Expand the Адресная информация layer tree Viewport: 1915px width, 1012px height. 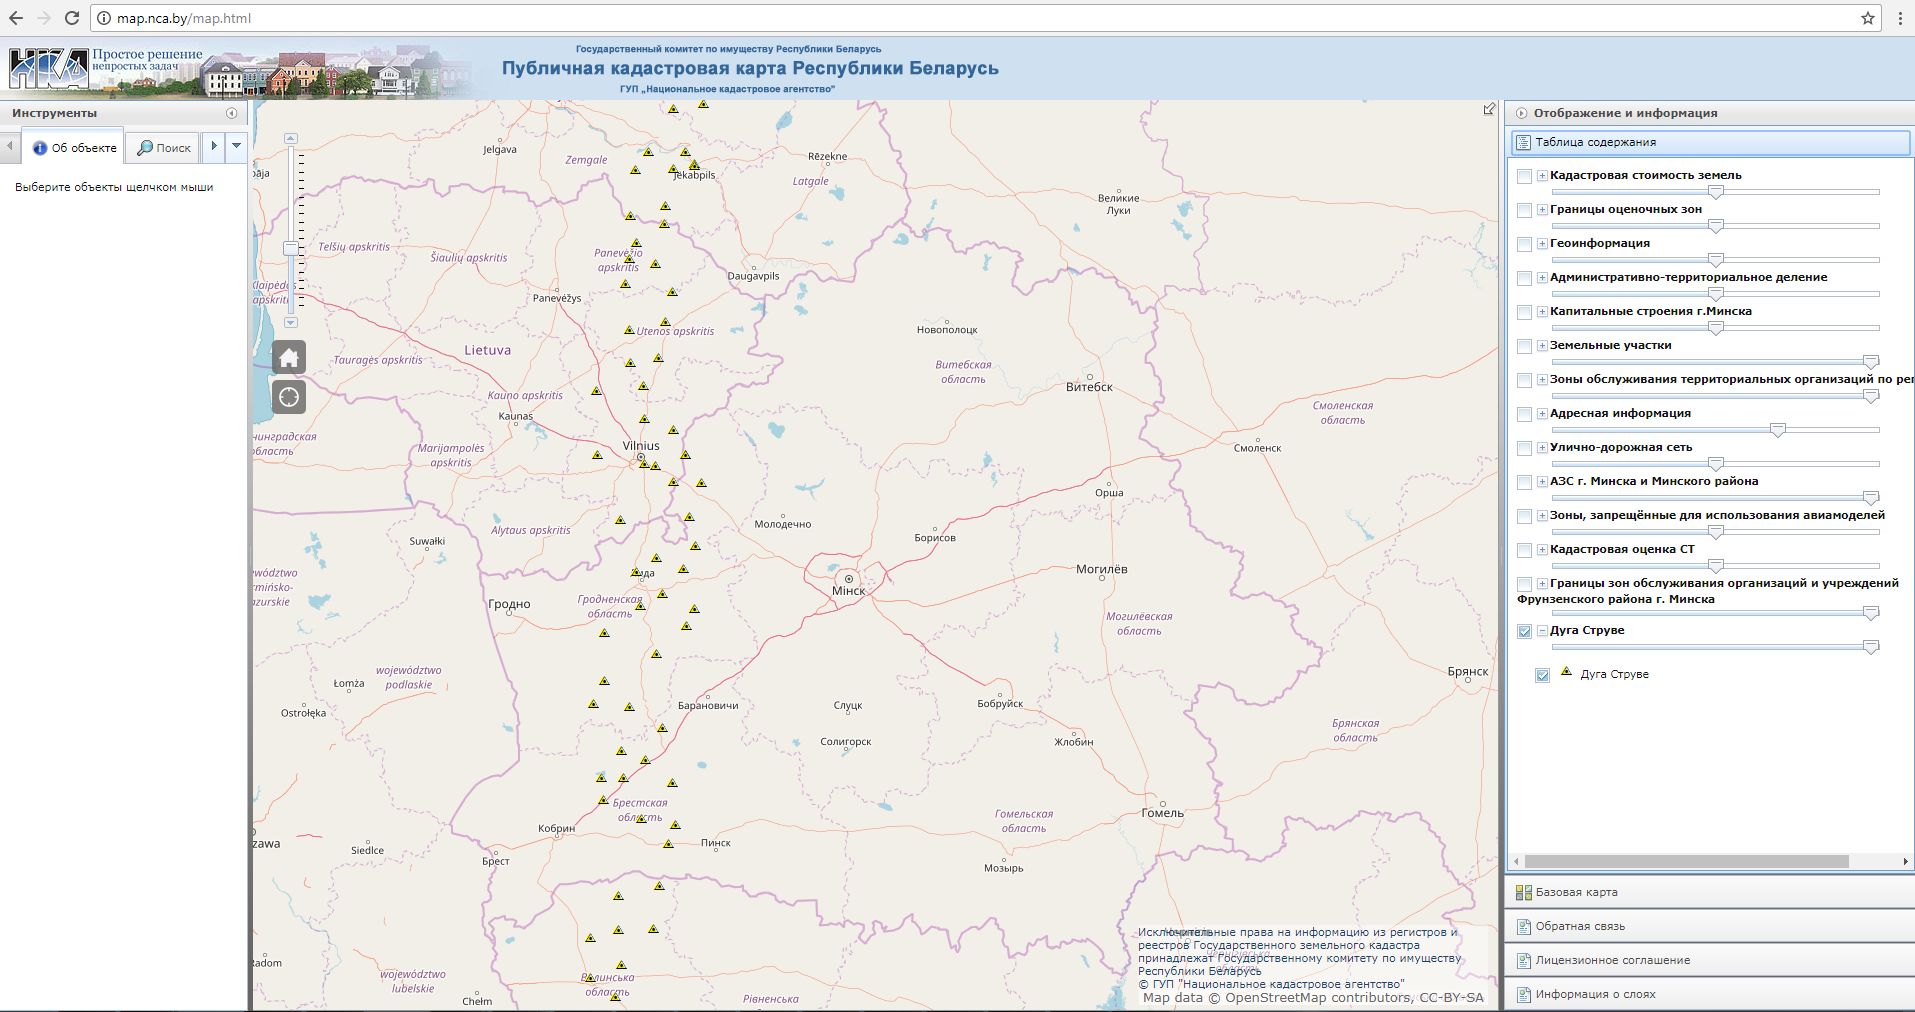point(1542,414)
